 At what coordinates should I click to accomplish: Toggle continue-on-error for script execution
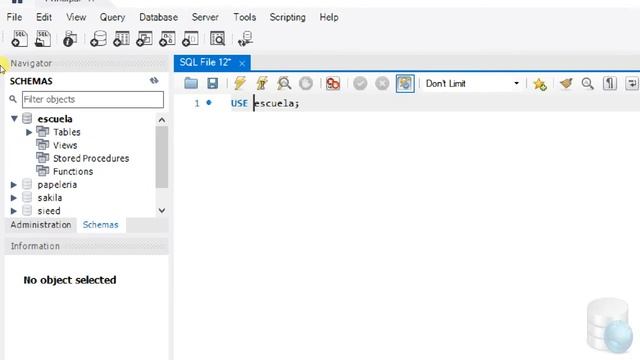coord(333,84)
